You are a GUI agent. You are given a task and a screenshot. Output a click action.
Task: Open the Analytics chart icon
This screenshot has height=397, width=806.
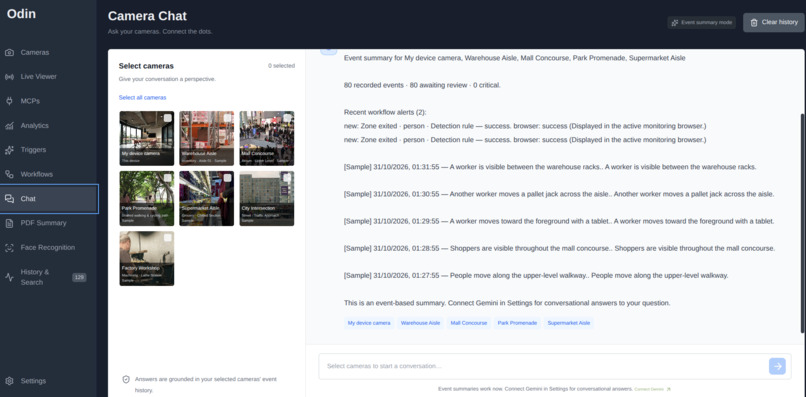click(x=9, y=126)
